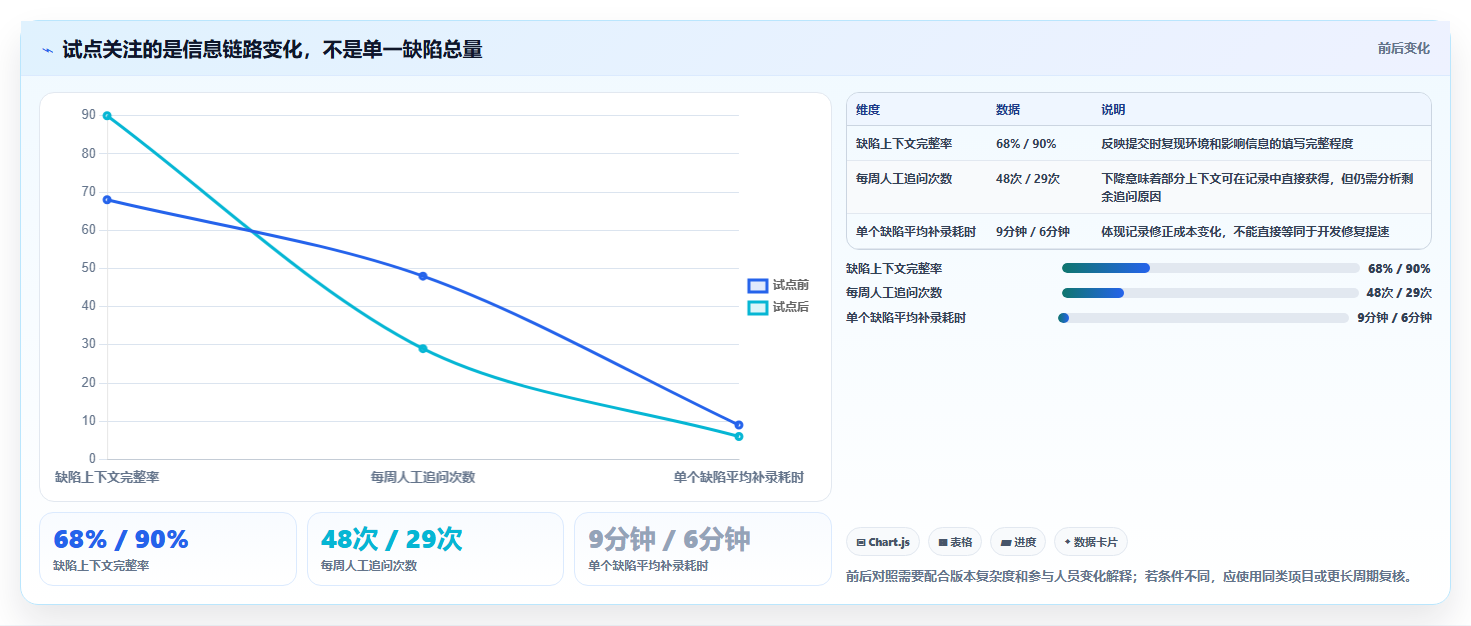Open the 48次 / 29次 data card

coord(436,549)
